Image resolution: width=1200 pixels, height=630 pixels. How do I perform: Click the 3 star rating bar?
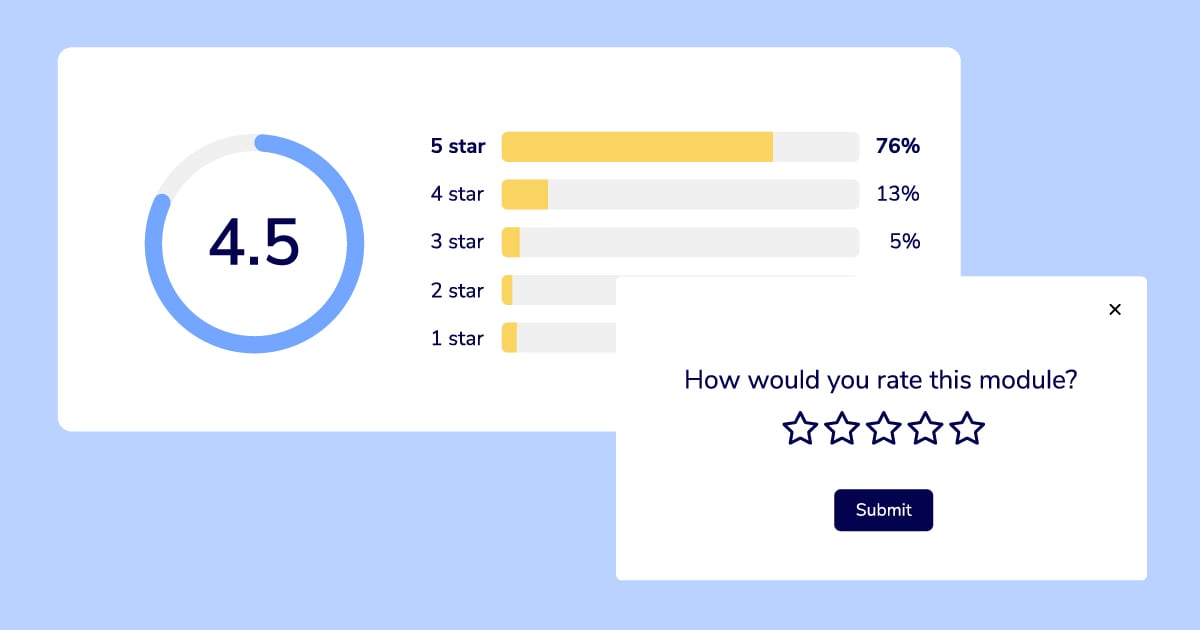tap(680, 242)
